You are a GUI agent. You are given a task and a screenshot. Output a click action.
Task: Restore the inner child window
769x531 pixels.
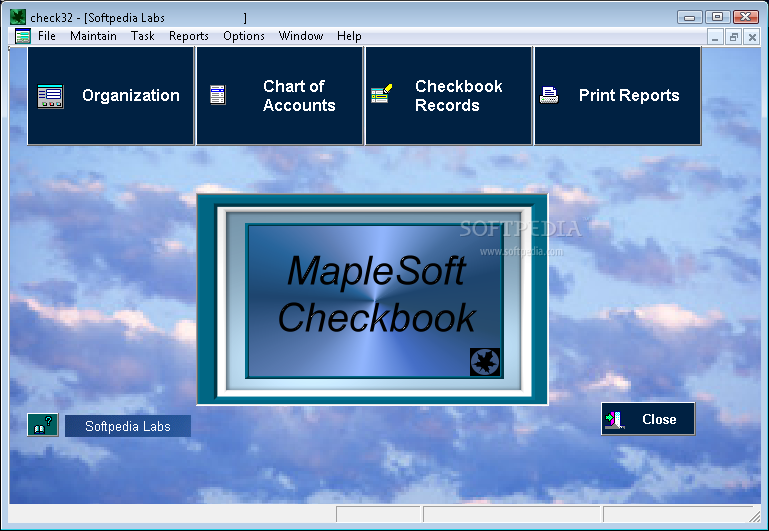click(734, 37)
